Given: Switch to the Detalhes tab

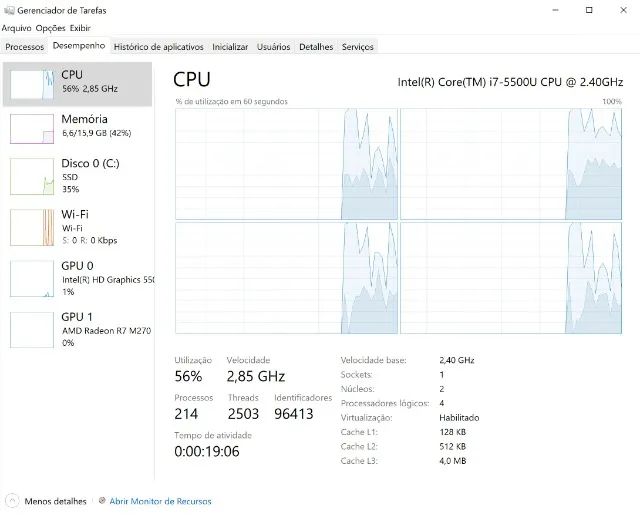Looking at the screenshot, I should [316, 47].
